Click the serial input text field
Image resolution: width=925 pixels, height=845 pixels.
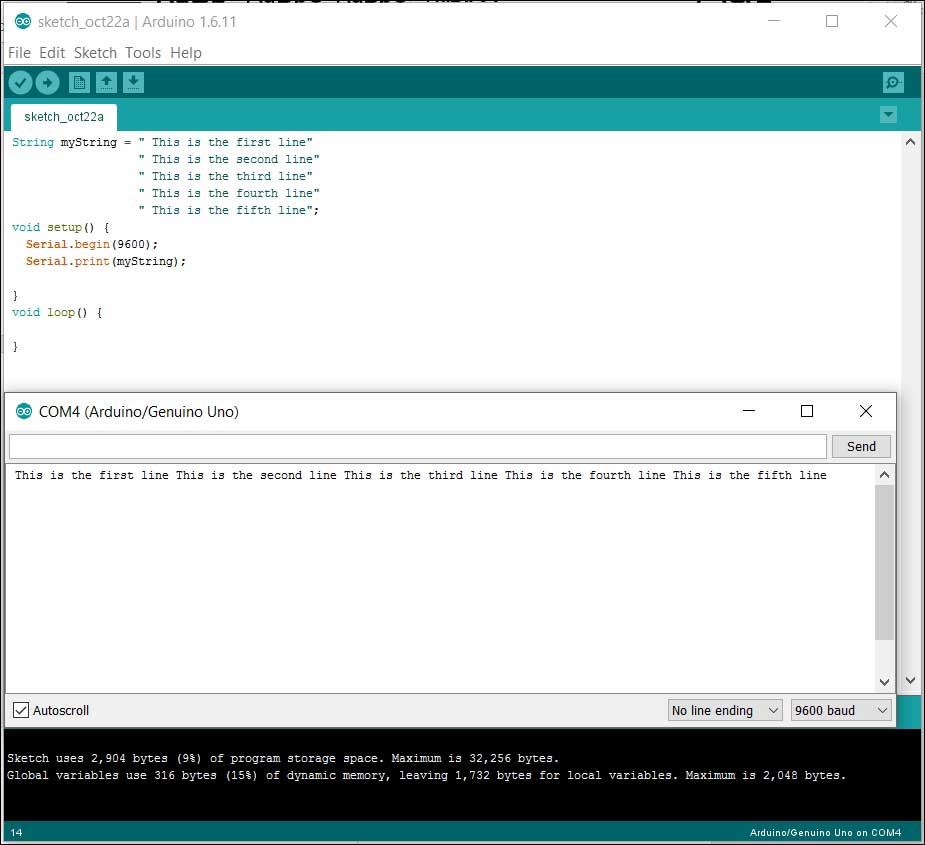tap(418, 447)
